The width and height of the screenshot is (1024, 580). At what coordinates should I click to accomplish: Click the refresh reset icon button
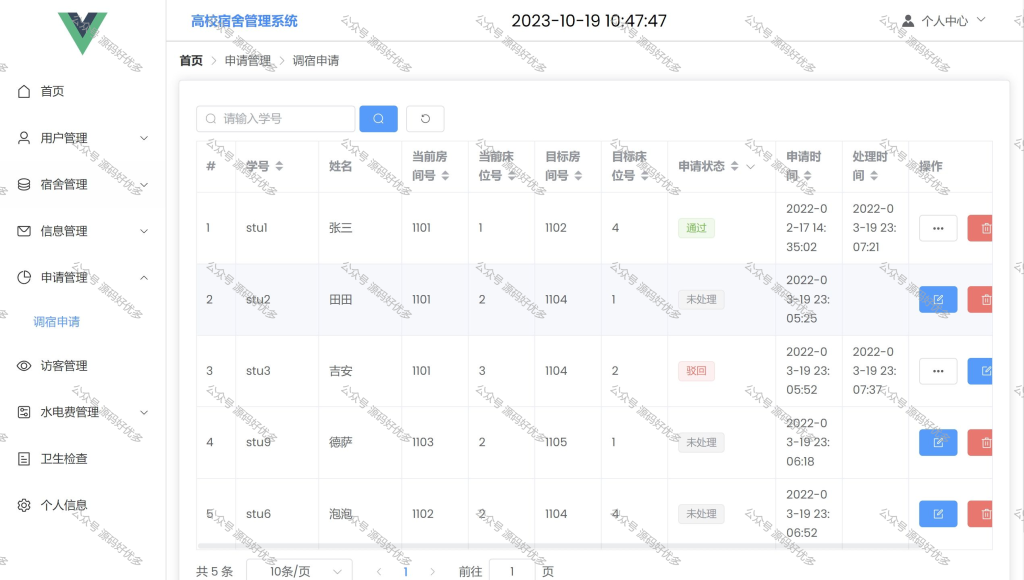pos(425,119)
